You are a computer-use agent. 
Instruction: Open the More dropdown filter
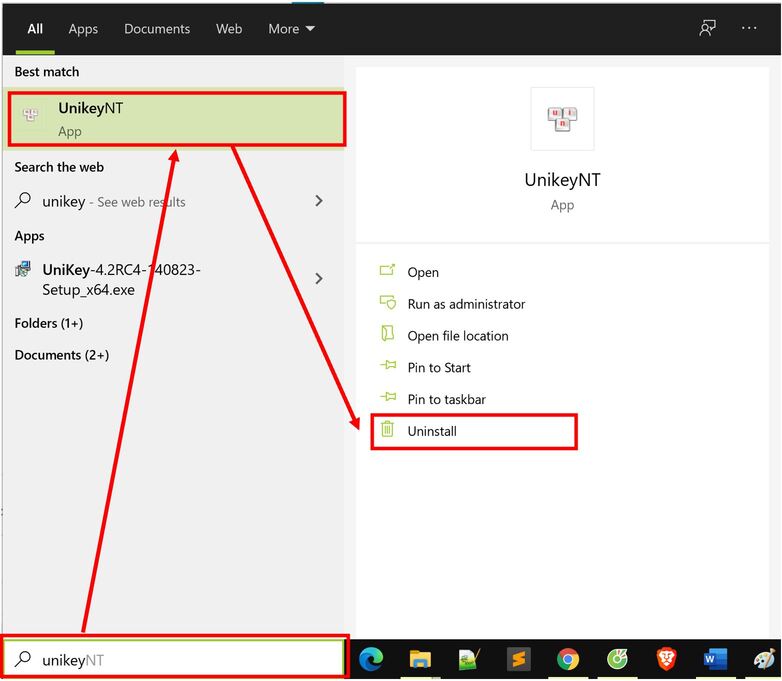tap(291, 29)
